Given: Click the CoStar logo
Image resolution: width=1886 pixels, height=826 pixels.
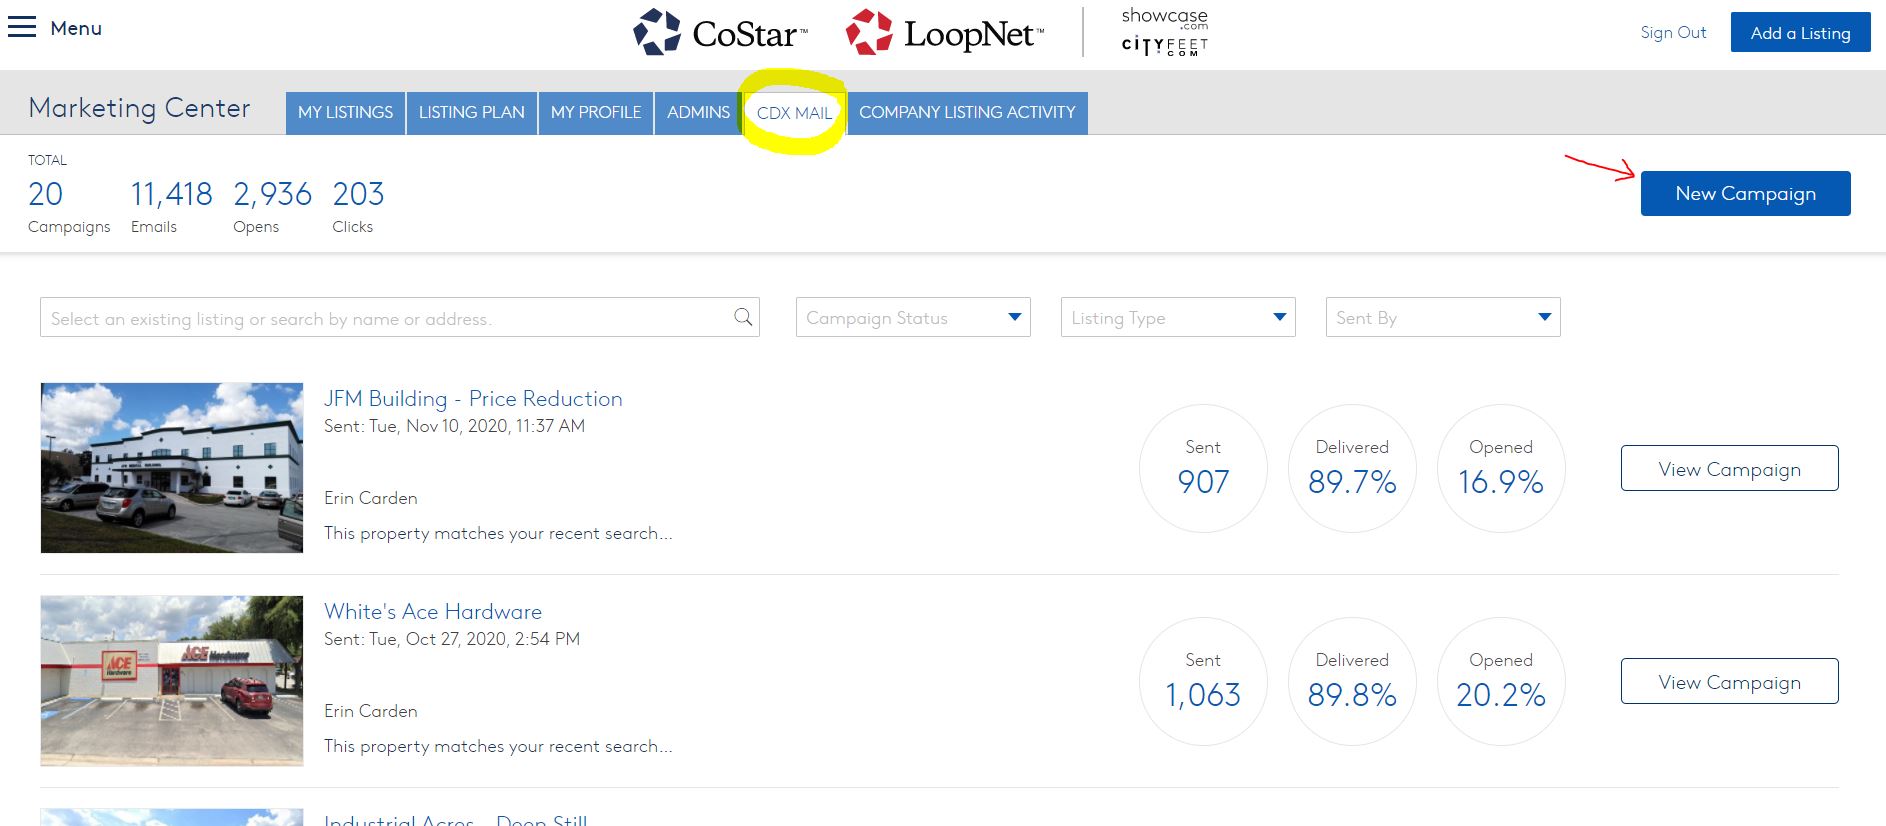Looking at the screenshot, I should point(719,33).
